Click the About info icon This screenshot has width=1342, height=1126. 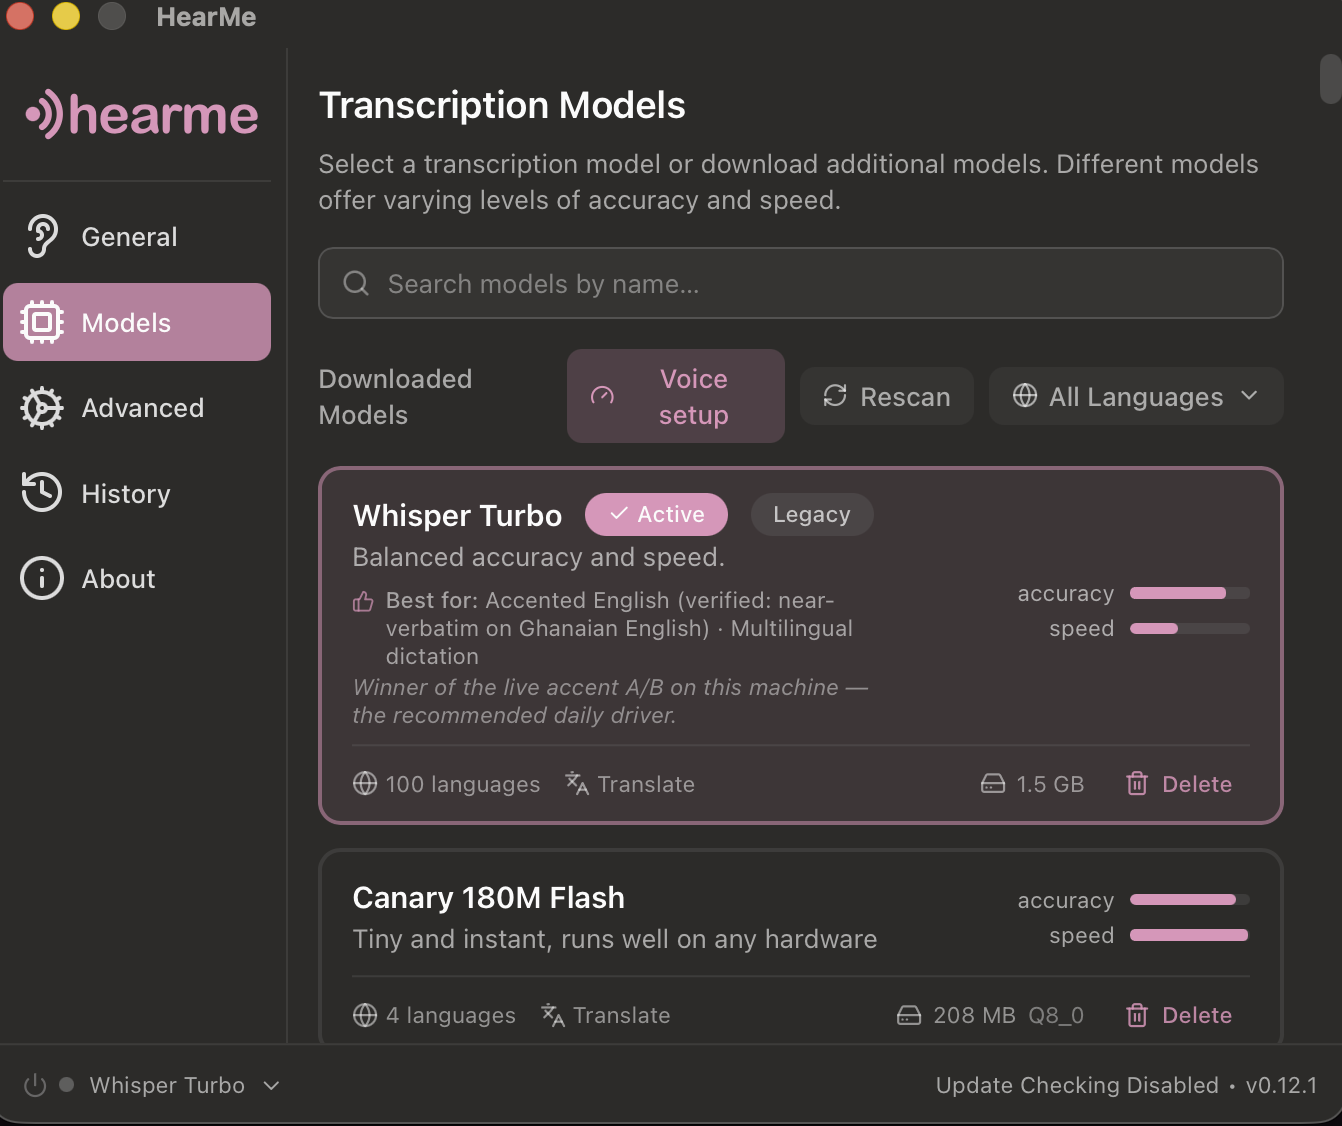42,578
